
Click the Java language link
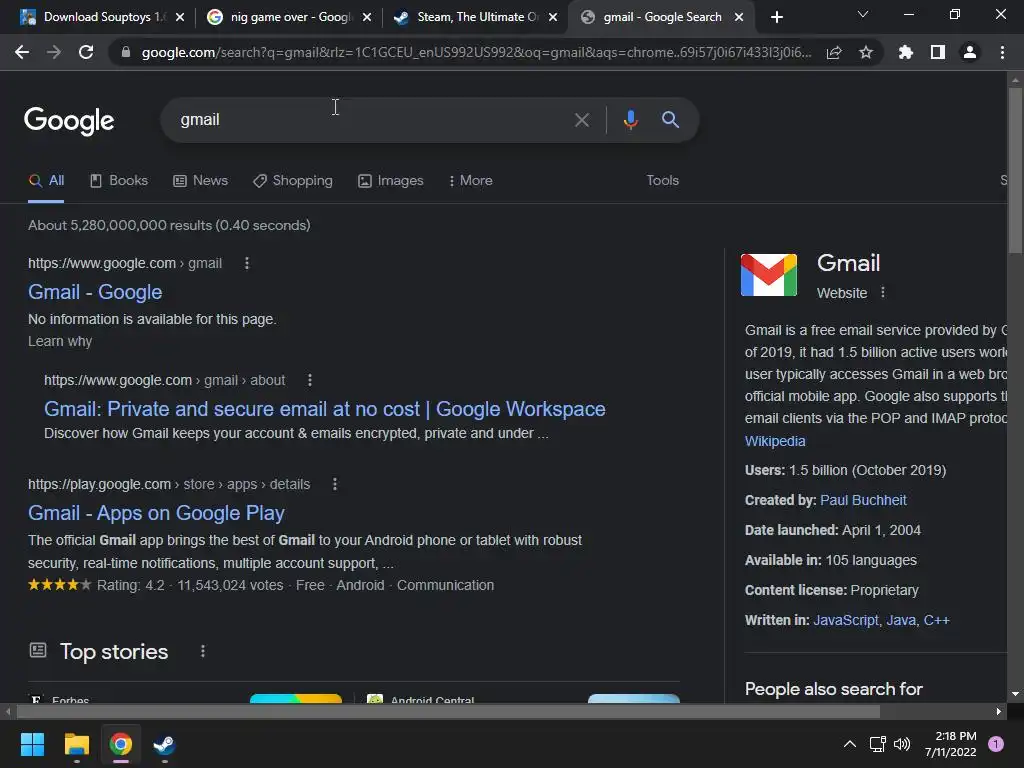[901, 620]
